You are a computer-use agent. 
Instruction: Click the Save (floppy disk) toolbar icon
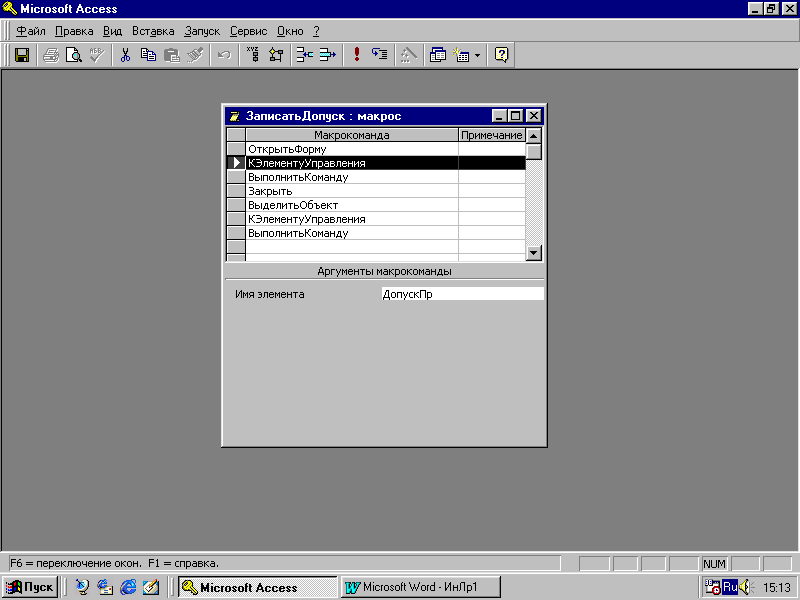[22, 55]
